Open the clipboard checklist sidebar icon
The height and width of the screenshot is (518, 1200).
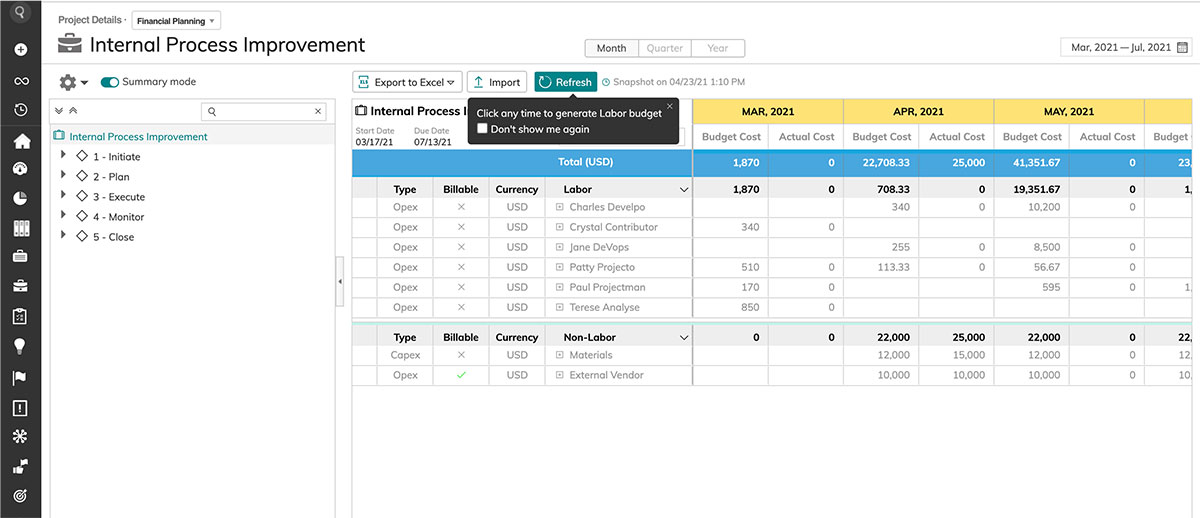pyautogui.click(x=20, y=316)
